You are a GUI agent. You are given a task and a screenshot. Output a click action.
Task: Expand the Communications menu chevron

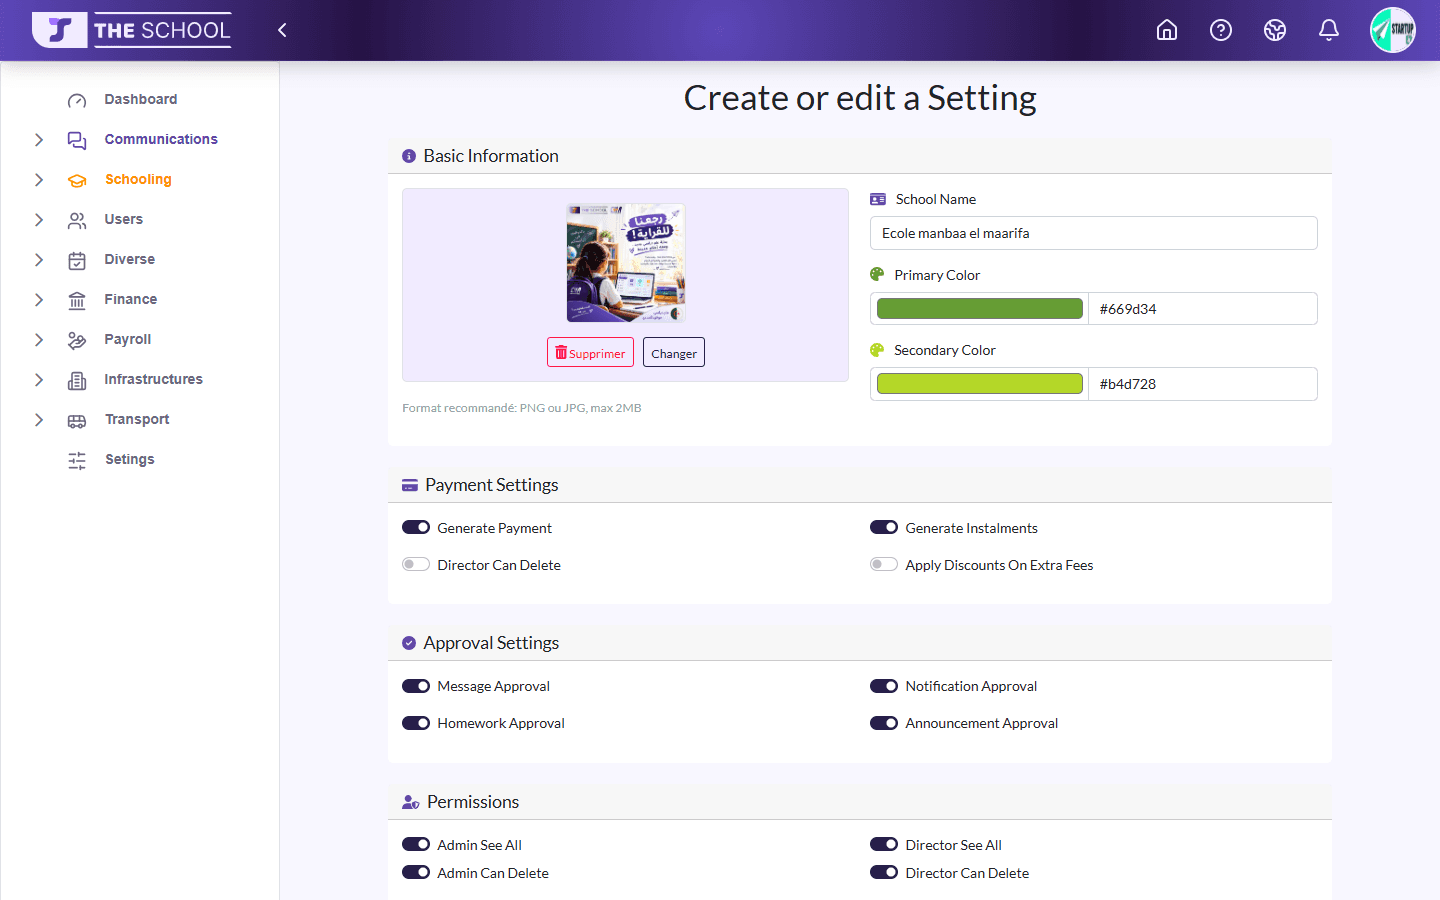tap(39, 140)
